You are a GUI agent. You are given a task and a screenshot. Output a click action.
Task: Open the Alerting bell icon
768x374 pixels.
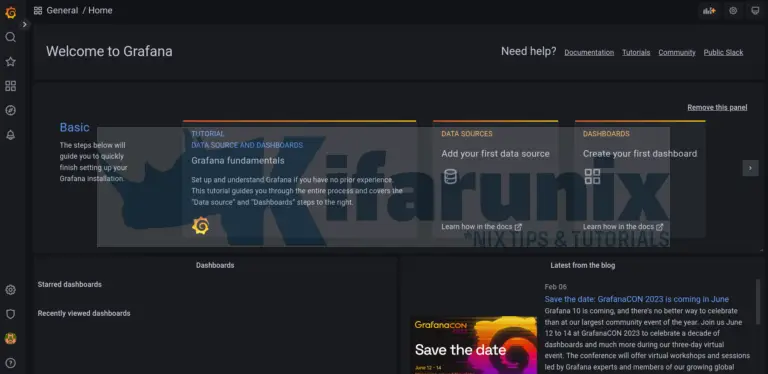pos(10,135)
